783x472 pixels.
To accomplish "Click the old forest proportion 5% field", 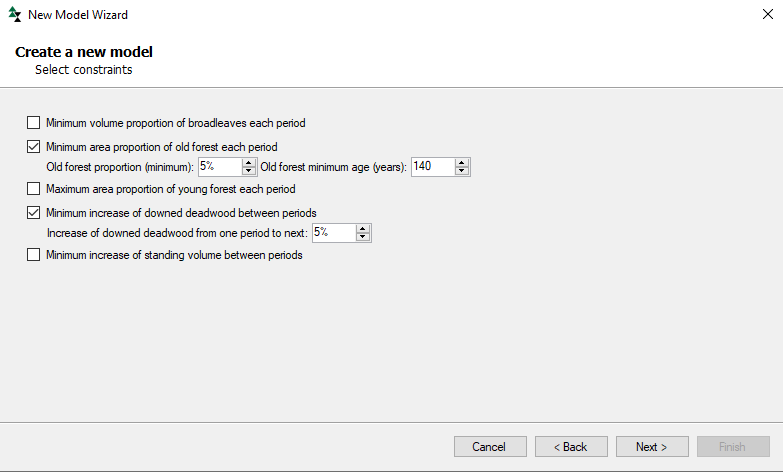I will [220, 167].
